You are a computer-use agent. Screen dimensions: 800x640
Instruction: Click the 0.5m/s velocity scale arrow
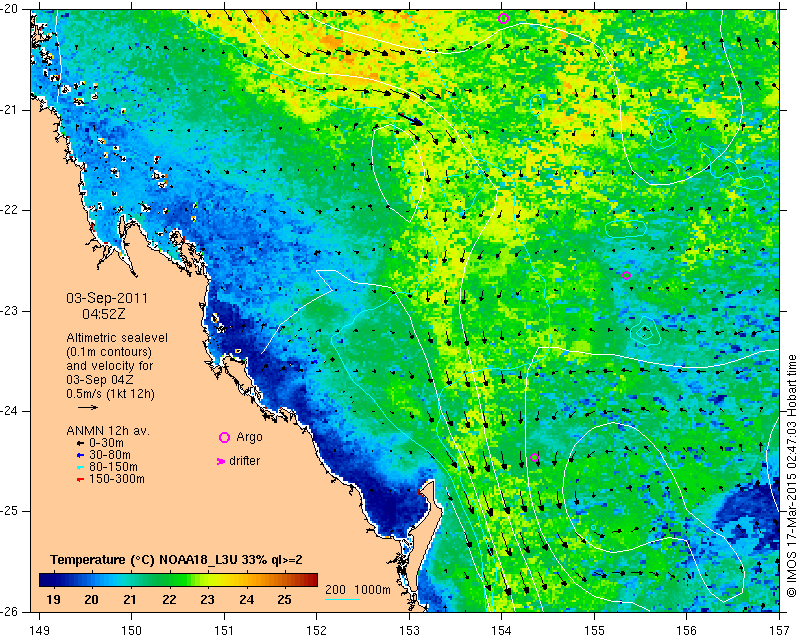point(88,407)
